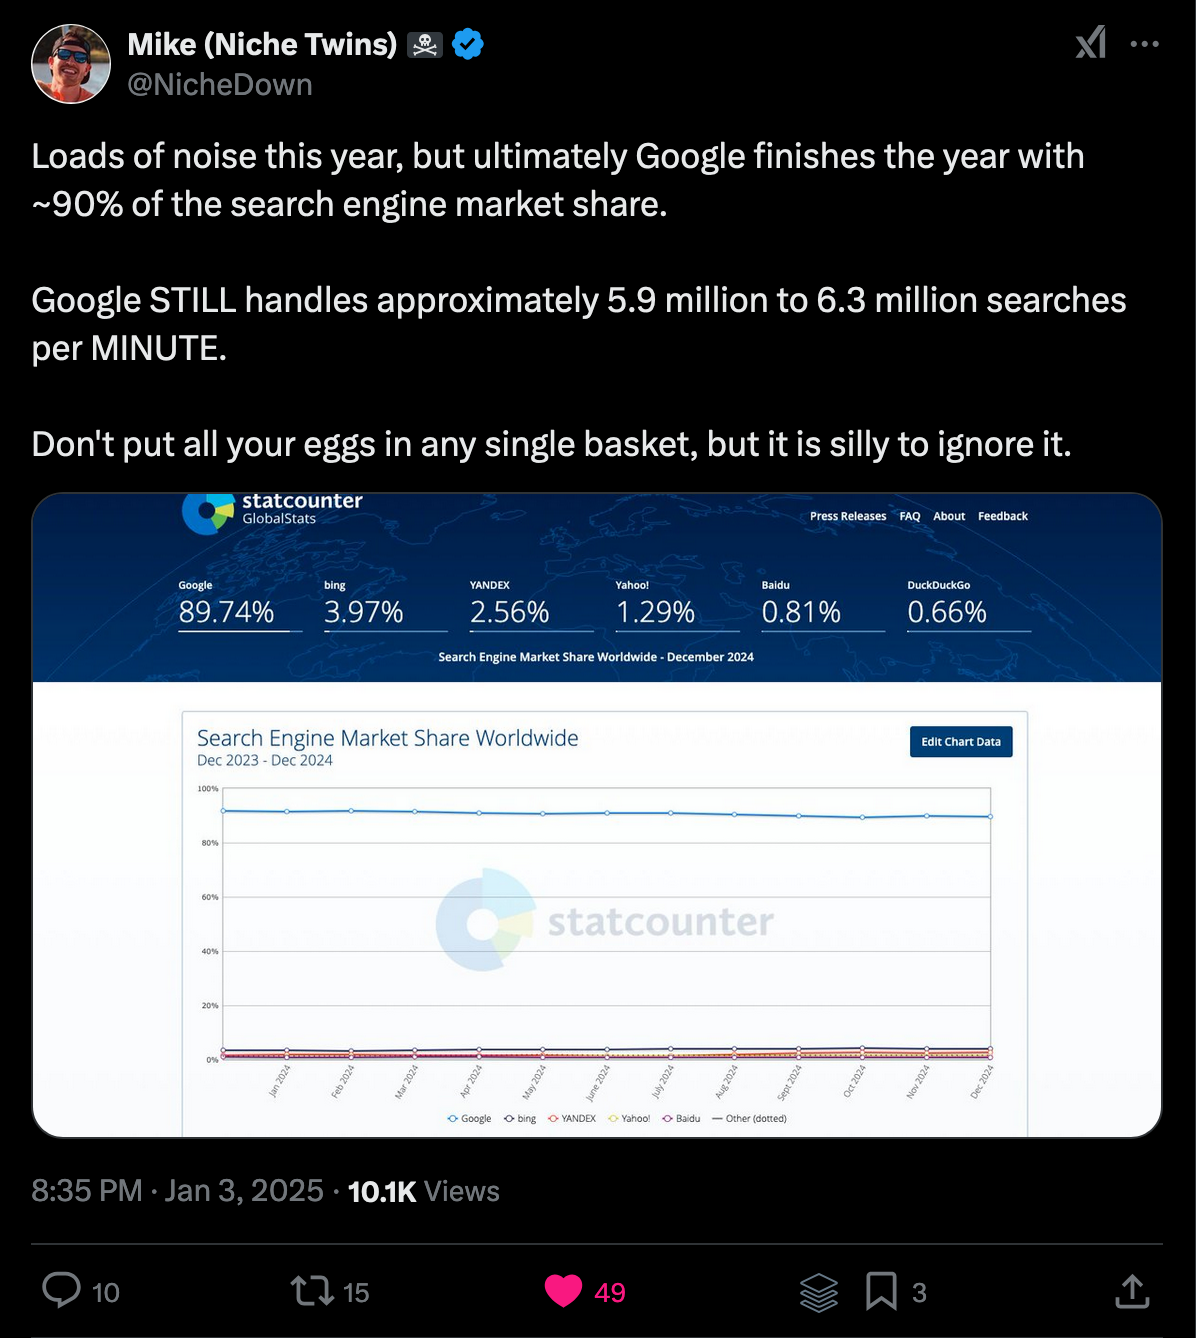Unlike the tweet with the pink heart
The image size is (1196, 1338).
[563, 1291]
